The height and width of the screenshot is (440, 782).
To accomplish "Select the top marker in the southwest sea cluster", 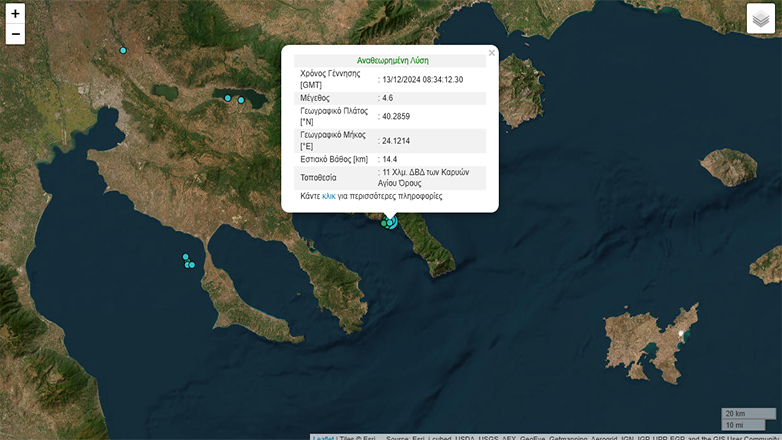I will (185, 257).
